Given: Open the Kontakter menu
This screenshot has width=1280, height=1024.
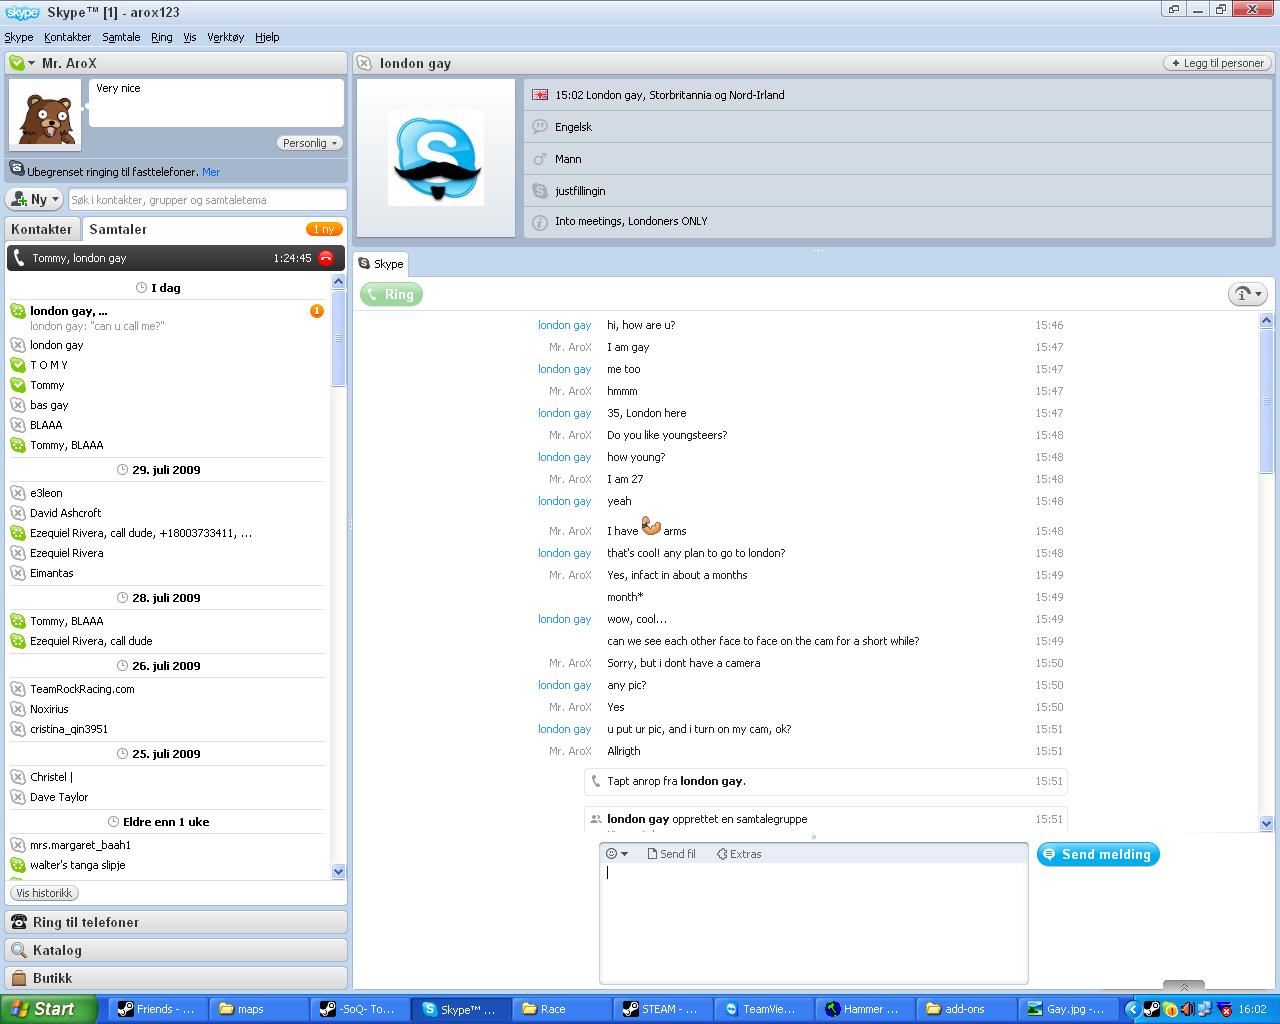Looking at the screenshot, I should [x=68, y=37].
